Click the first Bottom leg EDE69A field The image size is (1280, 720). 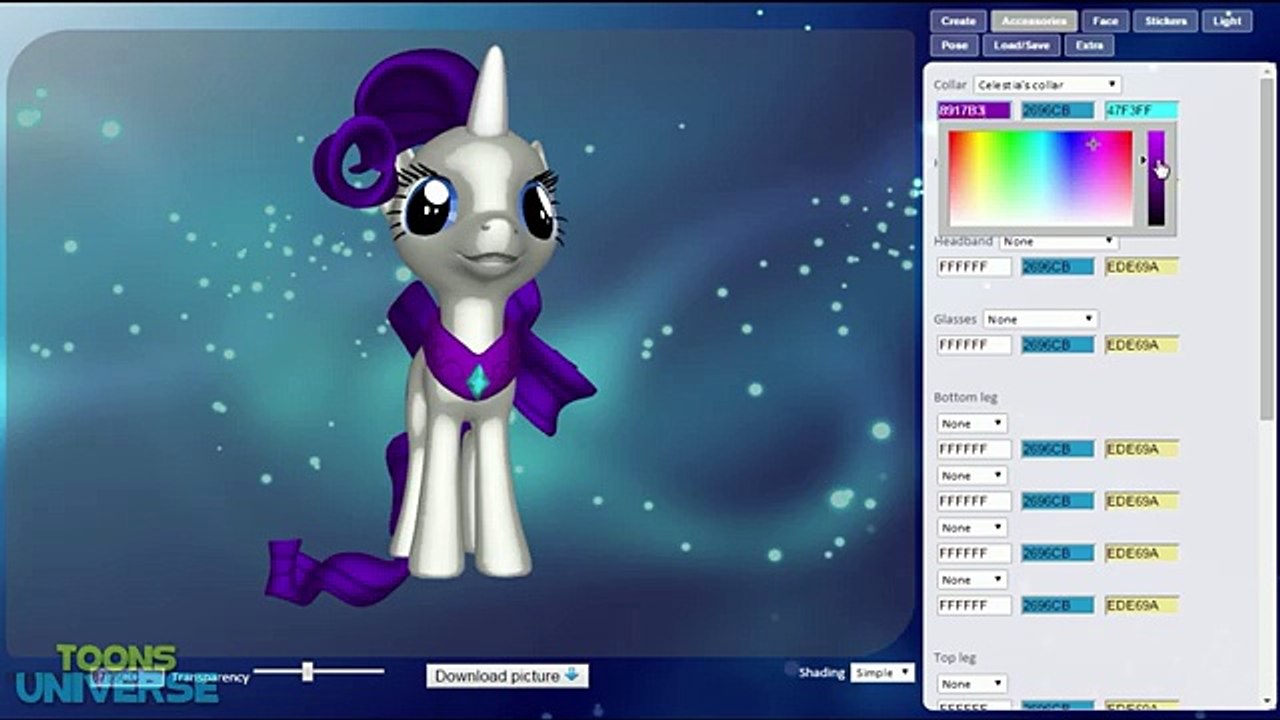tap(1142, 450)
